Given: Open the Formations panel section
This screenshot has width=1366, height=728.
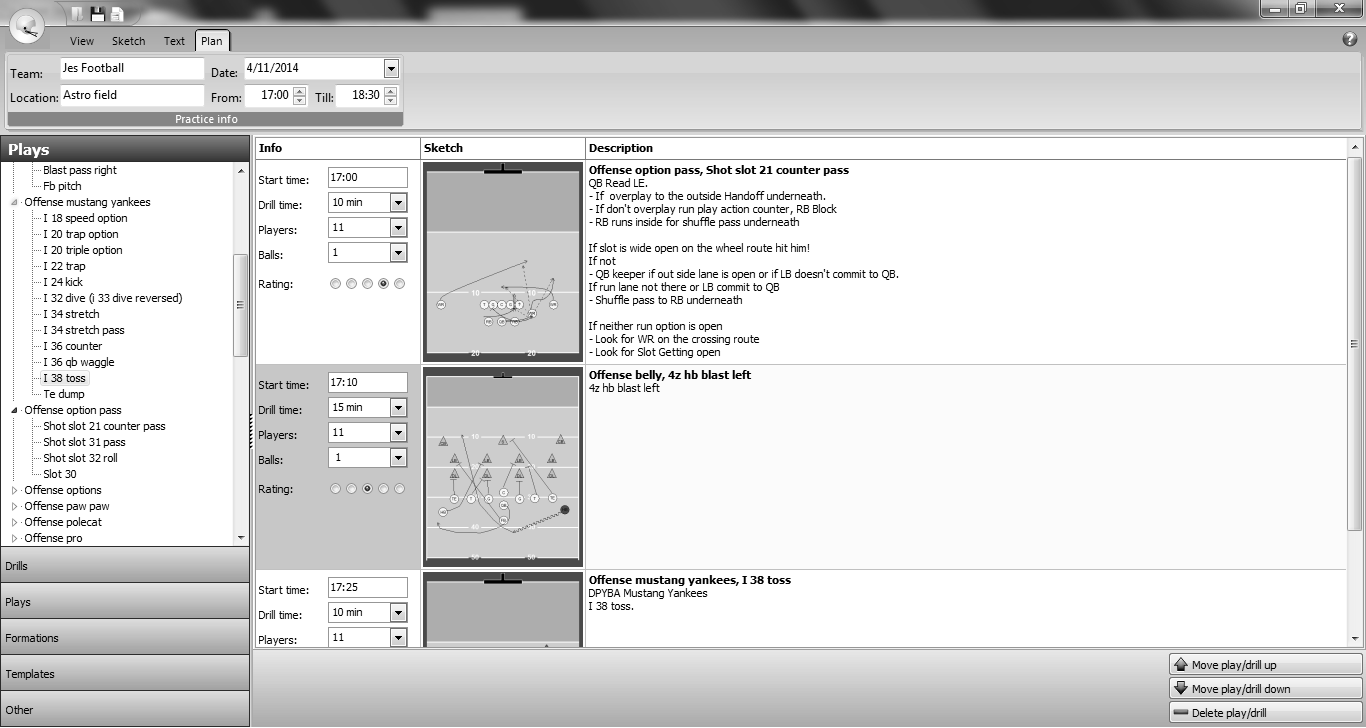Looking at the screenshot, I should tap(125, 638).
